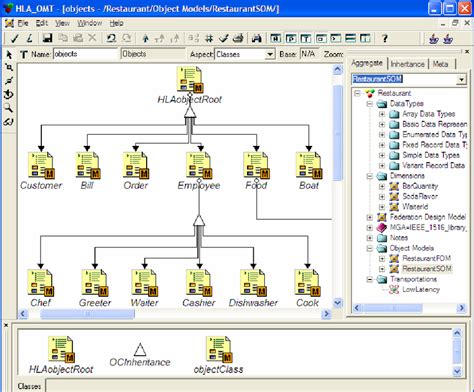Select RestaurantSOM in the browser tree
474x392 pixels.
click(x=427, y=269)
